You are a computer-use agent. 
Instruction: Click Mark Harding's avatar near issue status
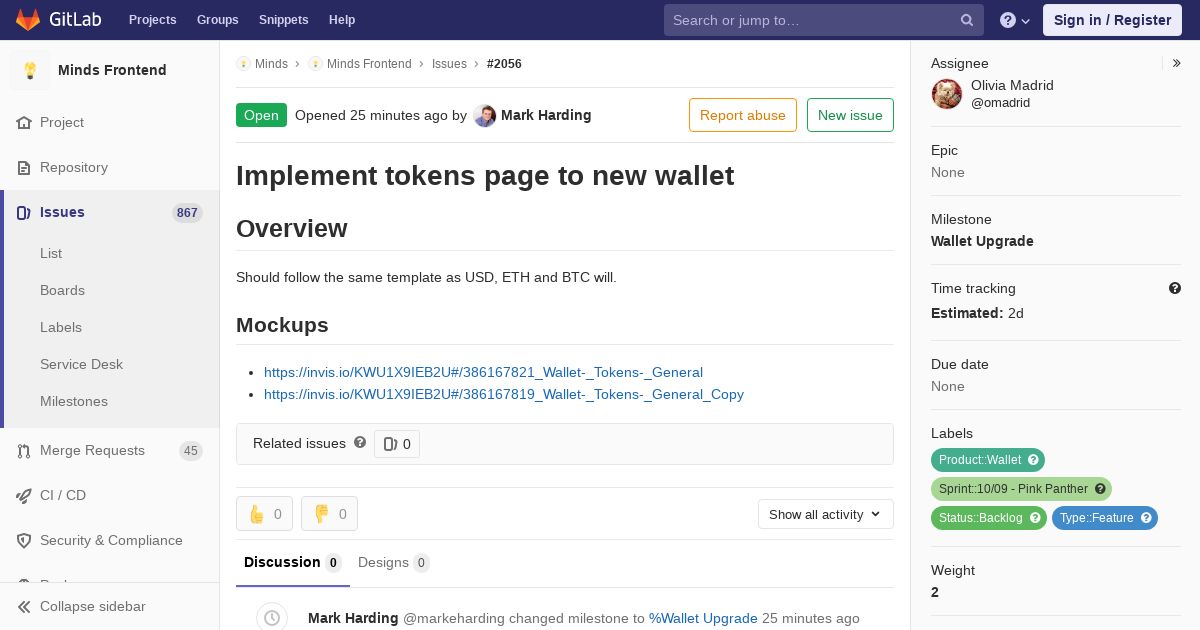[x=485, y=116]
